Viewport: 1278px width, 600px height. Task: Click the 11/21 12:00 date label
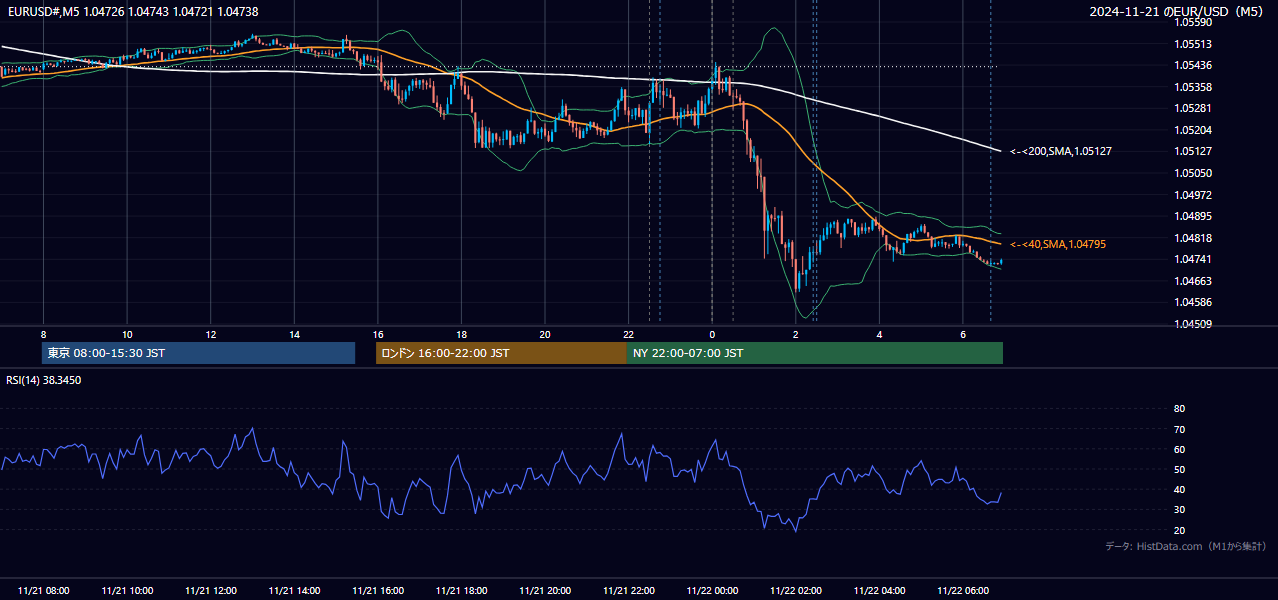coord(211,591)
